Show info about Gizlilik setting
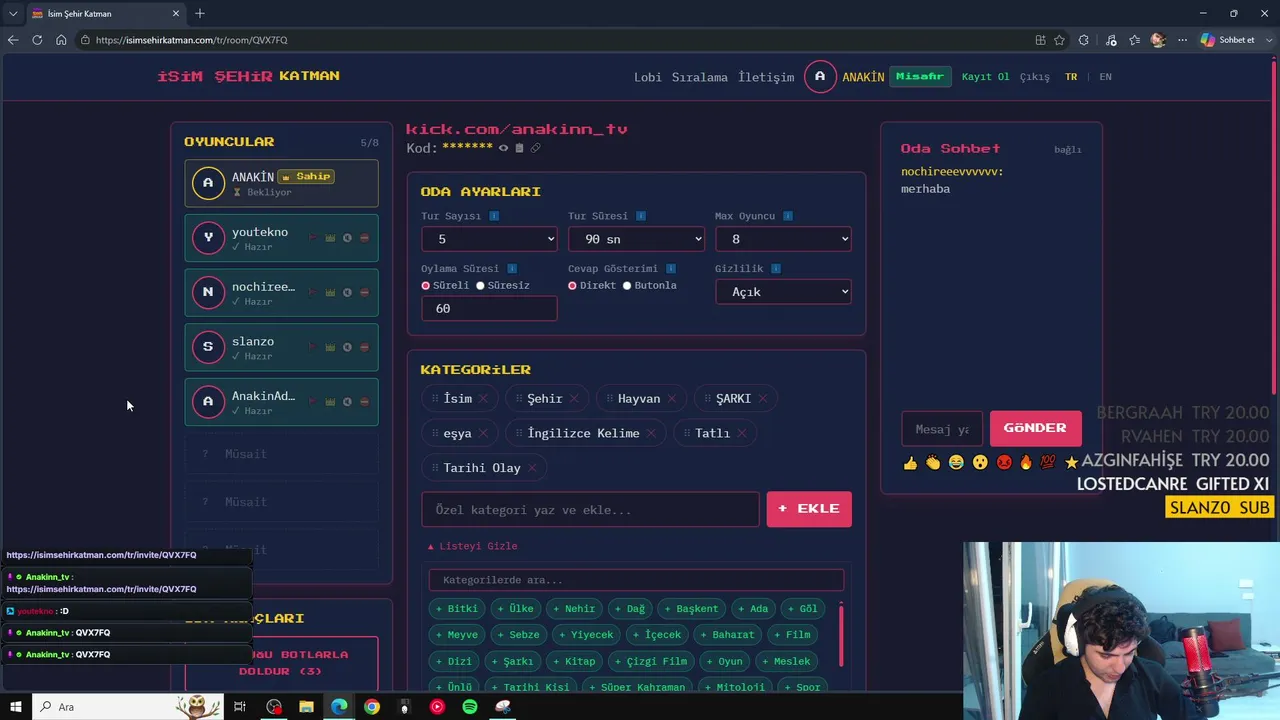 coord(775,269)
